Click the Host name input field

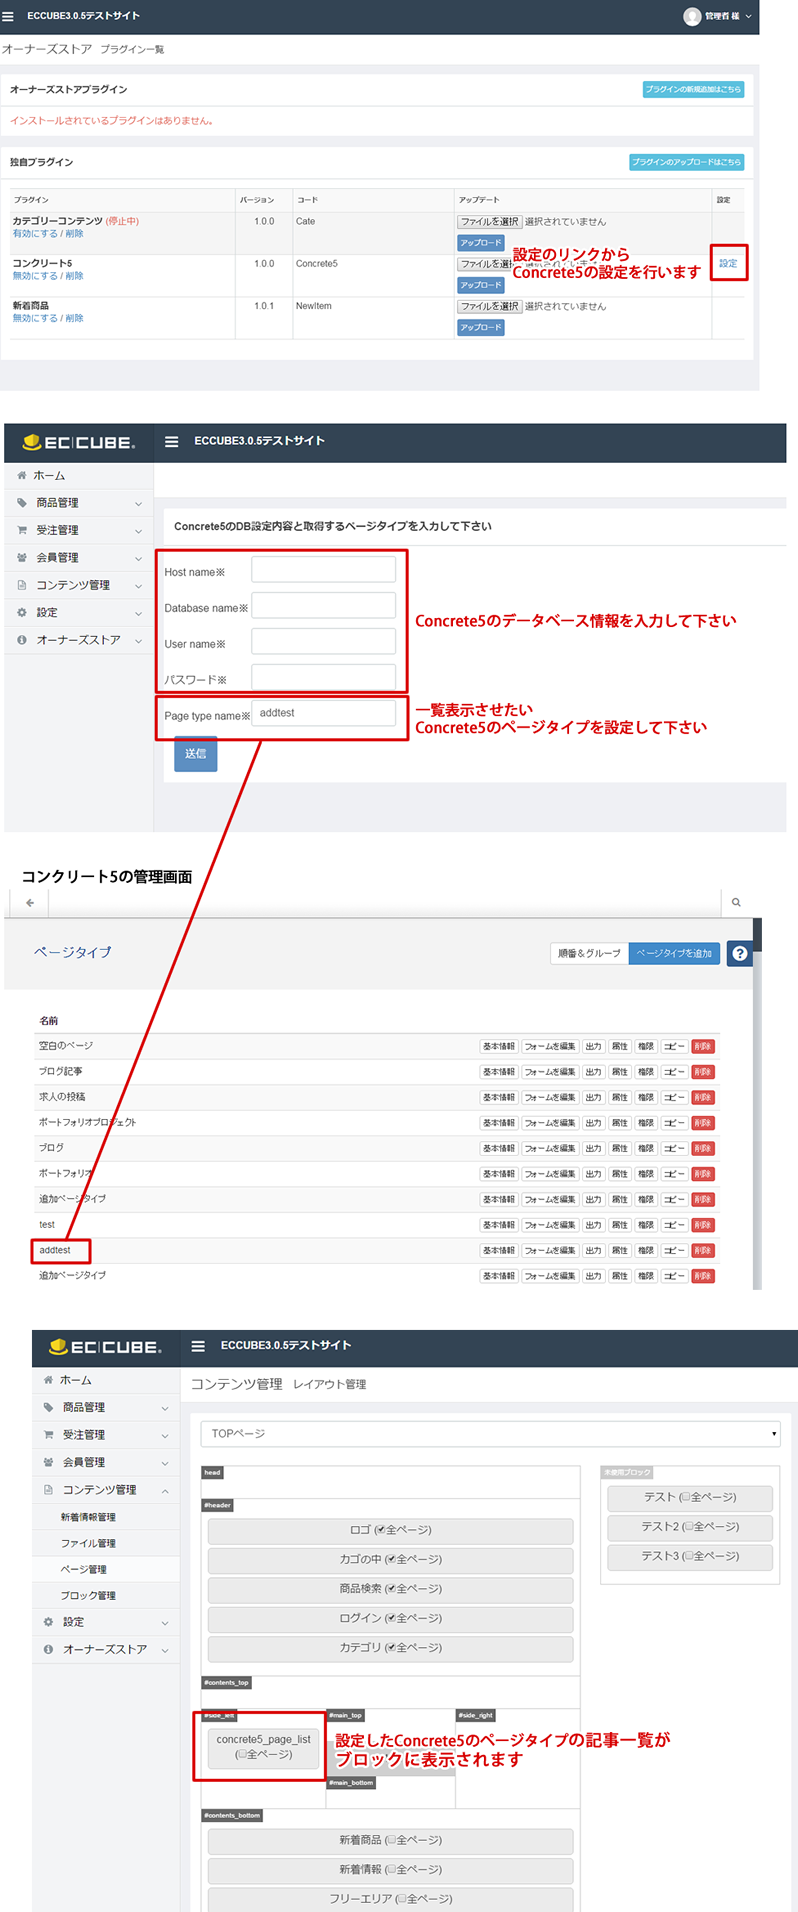click(323, 570)
